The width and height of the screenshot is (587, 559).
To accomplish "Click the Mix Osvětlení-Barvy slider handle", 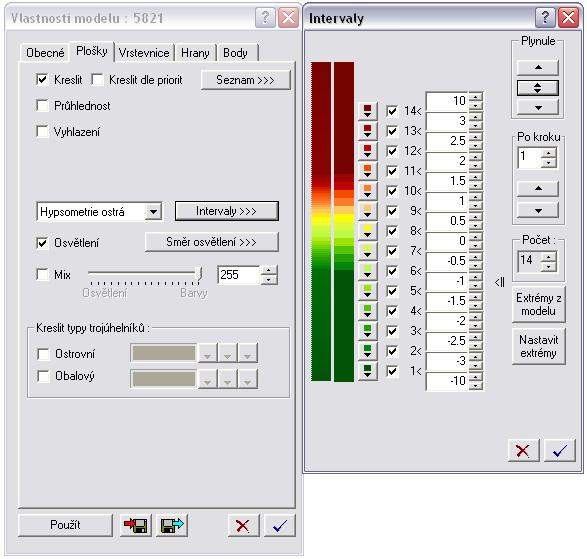I will pos(200,274).
